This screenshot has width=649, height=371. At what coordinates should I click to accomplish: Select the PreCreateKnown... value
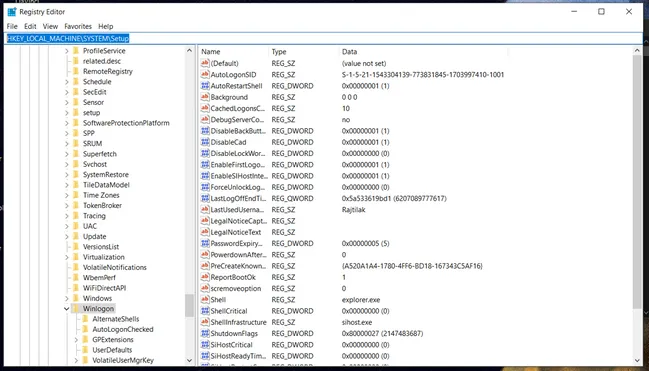238,266
